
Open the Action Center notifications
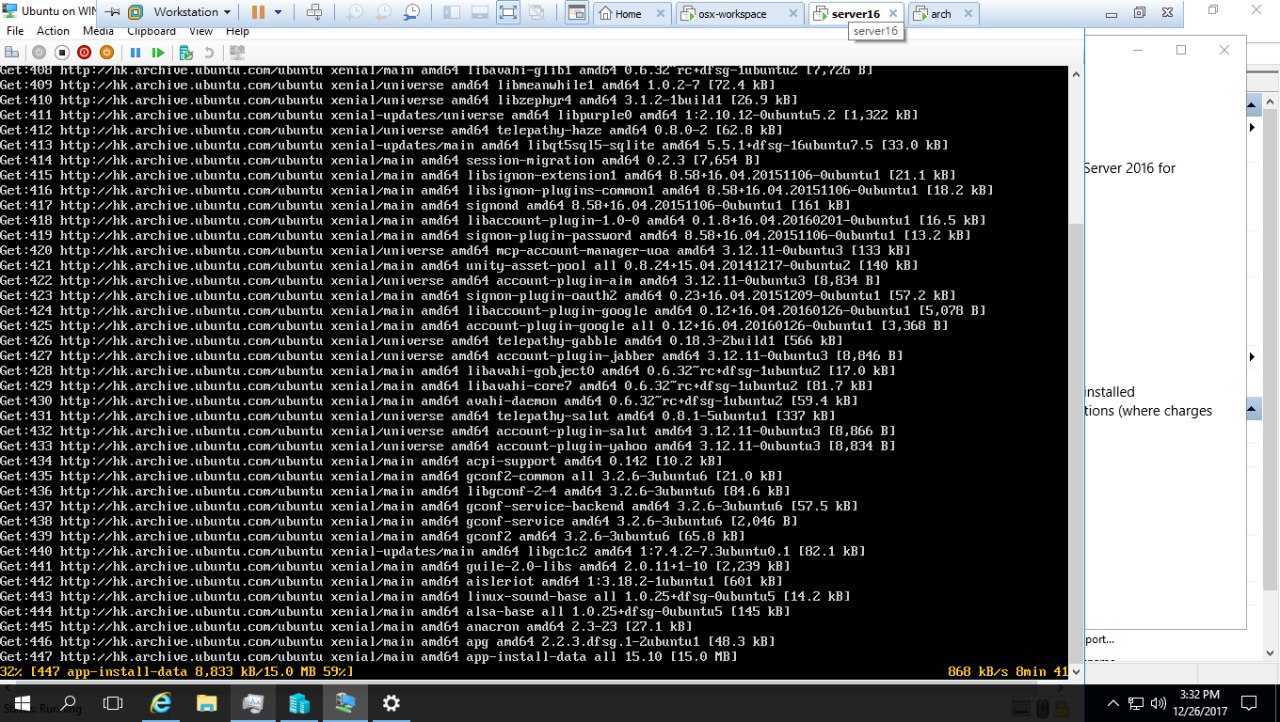click(1248, 704)
